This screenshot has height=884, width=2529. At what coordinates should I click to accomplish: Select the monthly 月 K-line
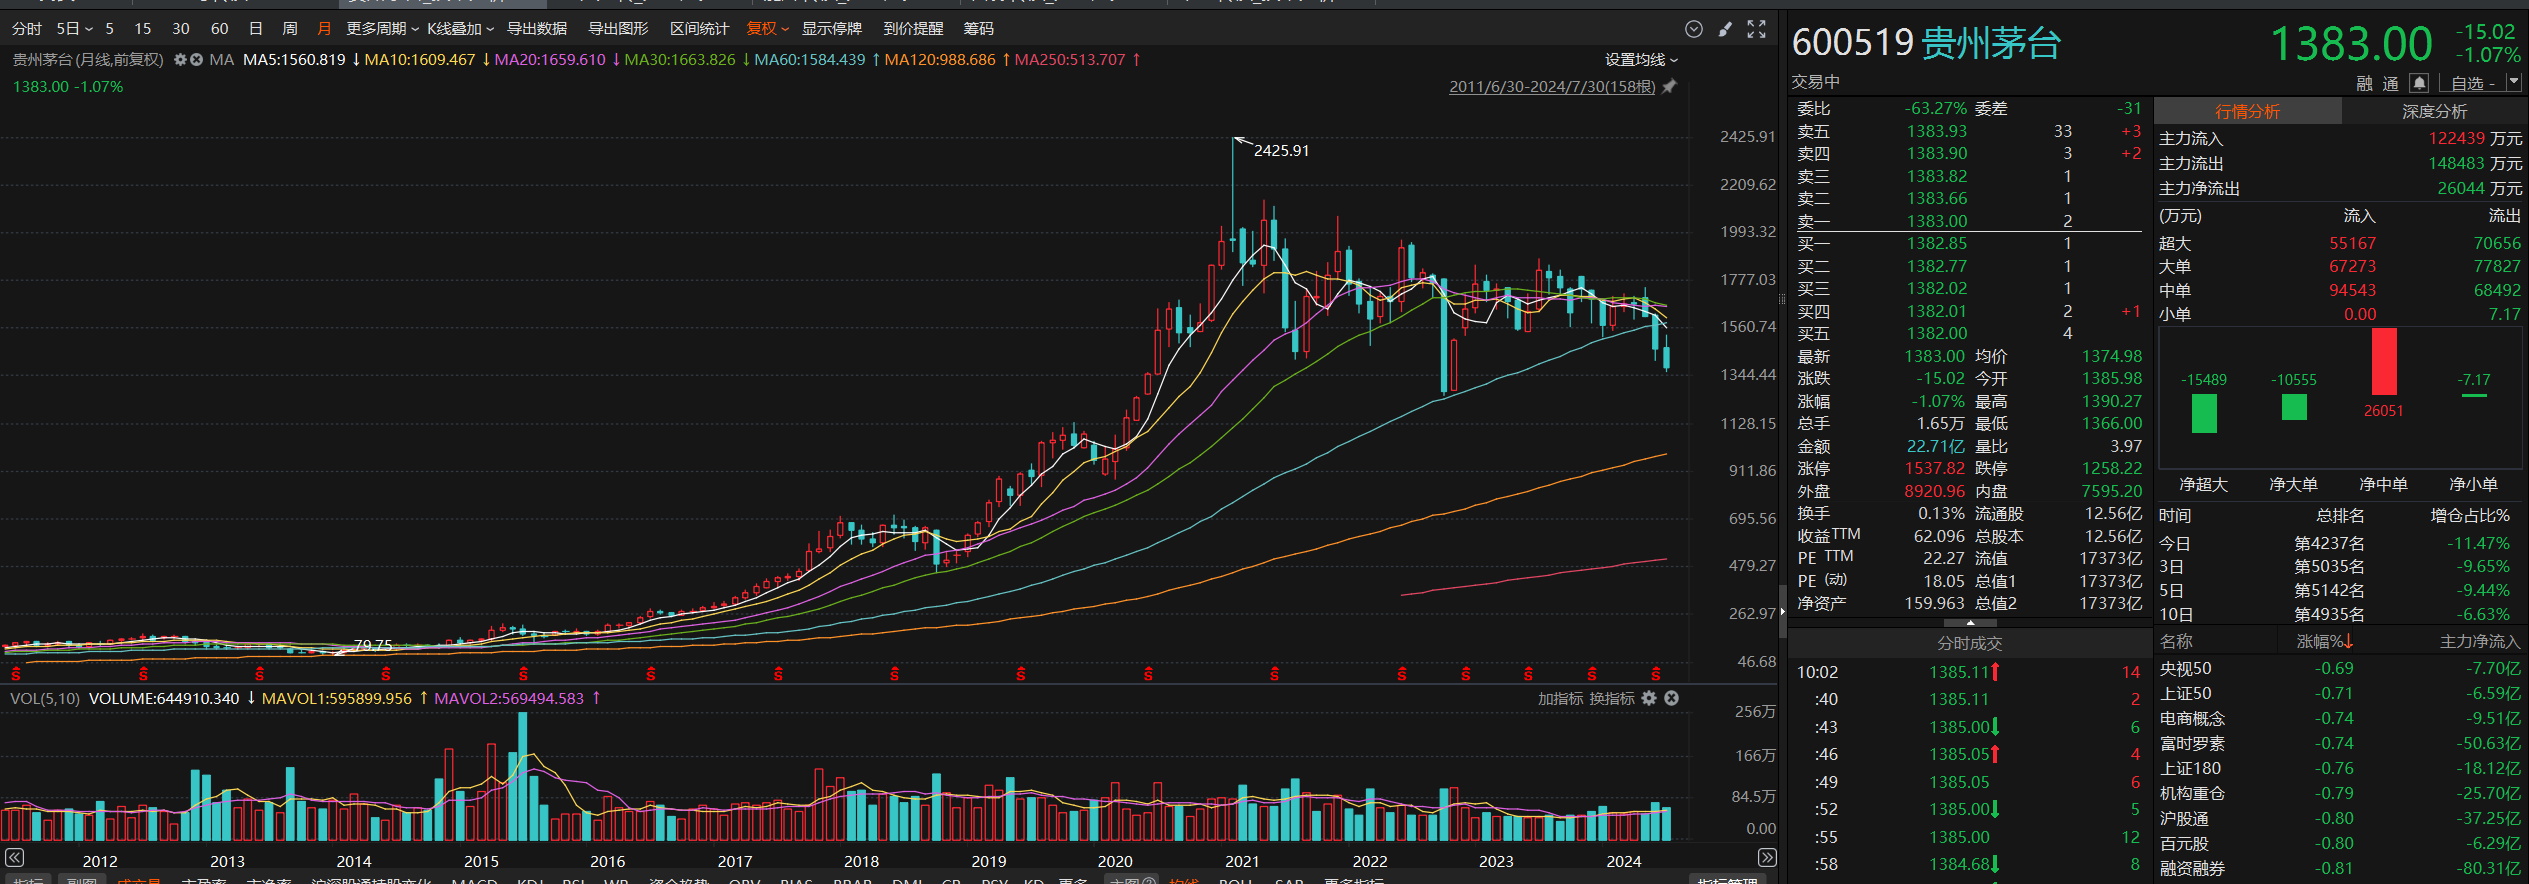click(324, 29)
